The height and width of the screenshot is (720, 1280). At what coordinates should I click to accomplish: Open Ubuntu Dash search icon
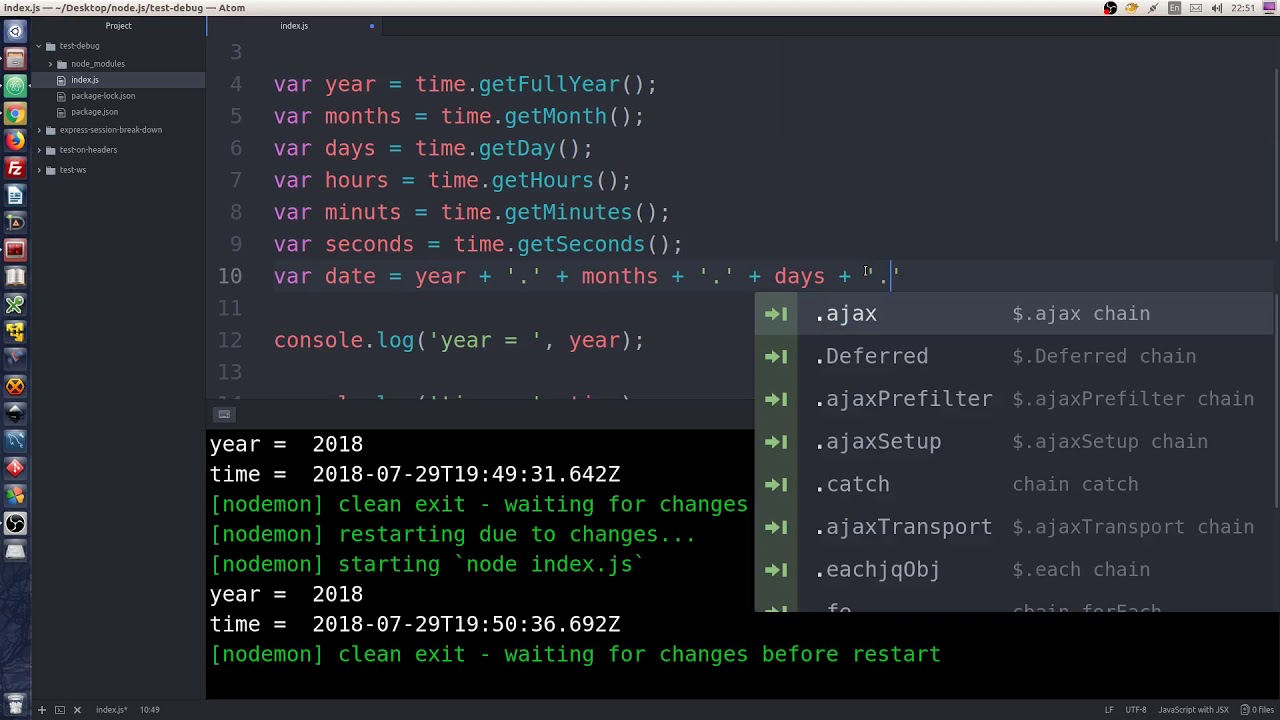pyautogui.click(x=15, y=32)
